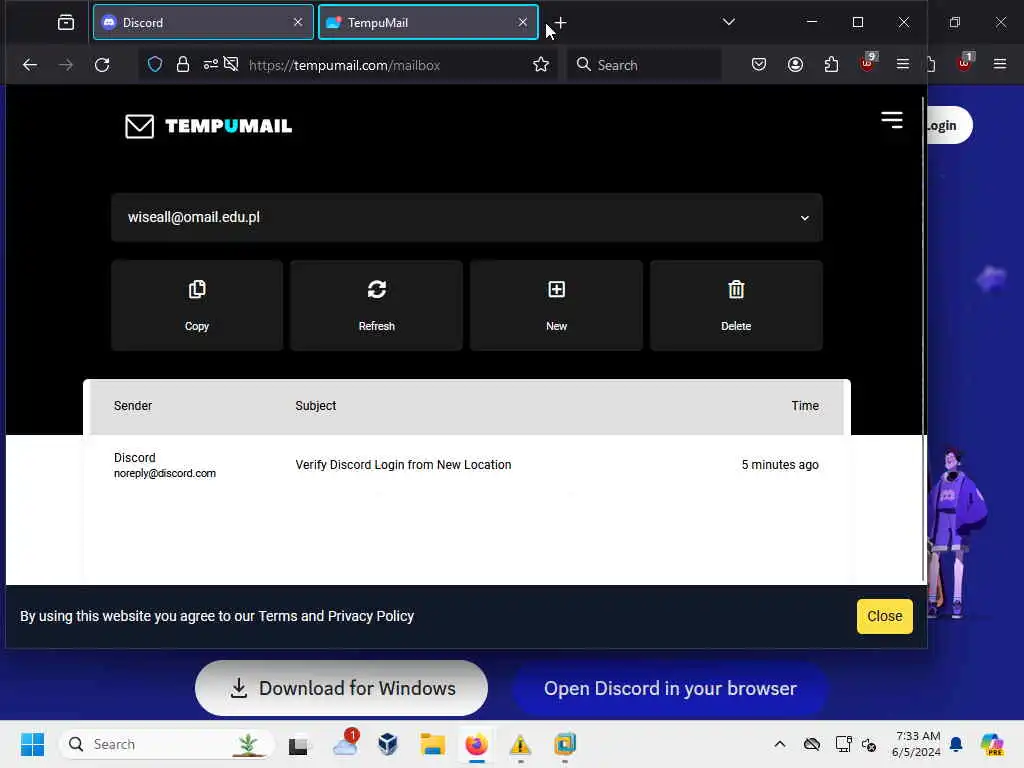Open the weather app with notification badge

[x=345, y=744]
